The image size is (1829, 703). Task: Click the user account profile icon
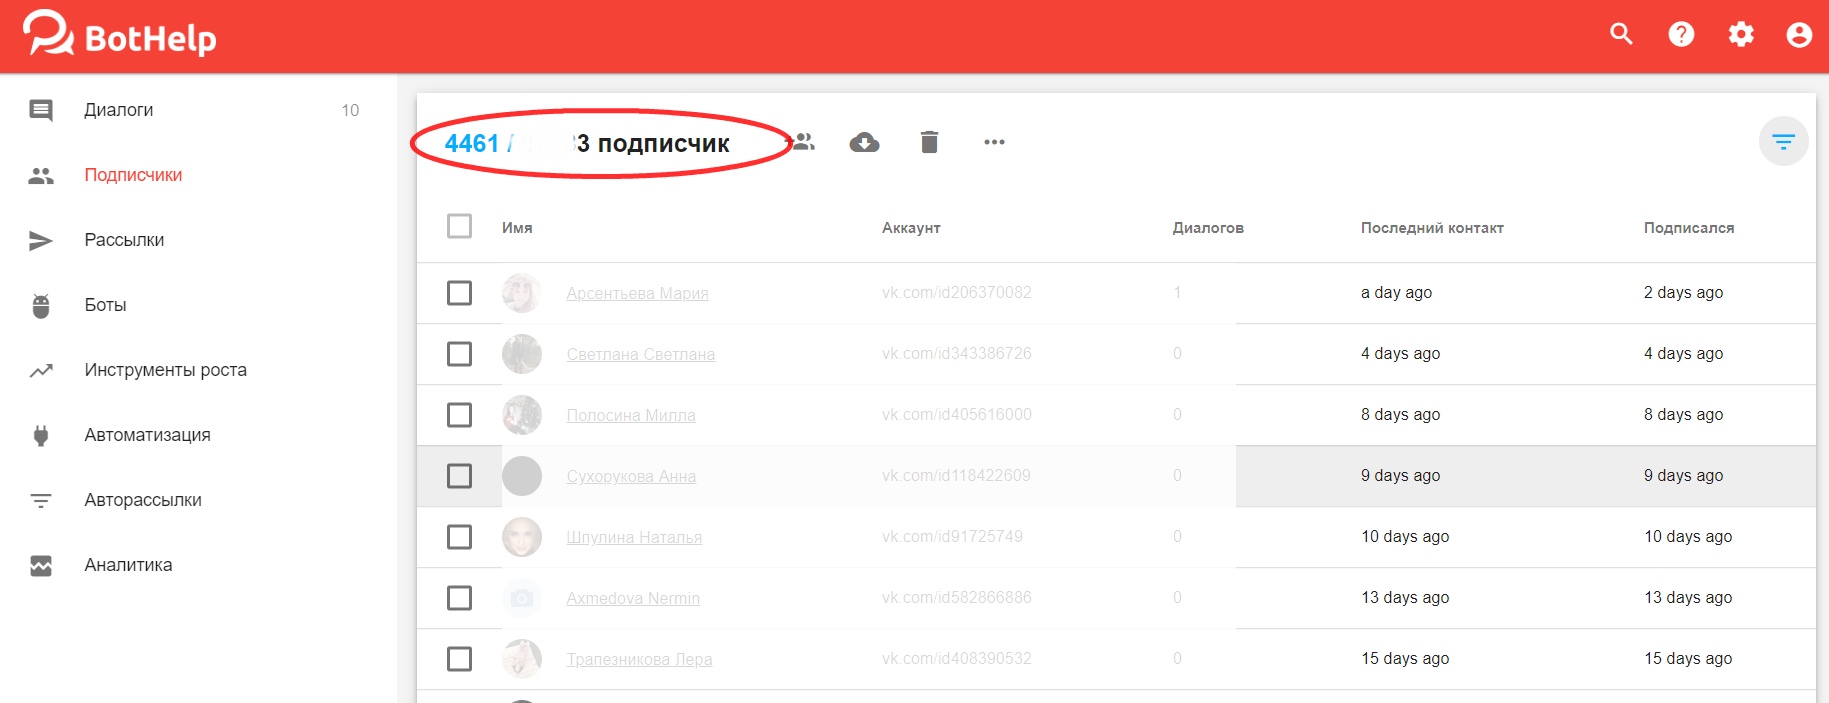(1799, 35)
